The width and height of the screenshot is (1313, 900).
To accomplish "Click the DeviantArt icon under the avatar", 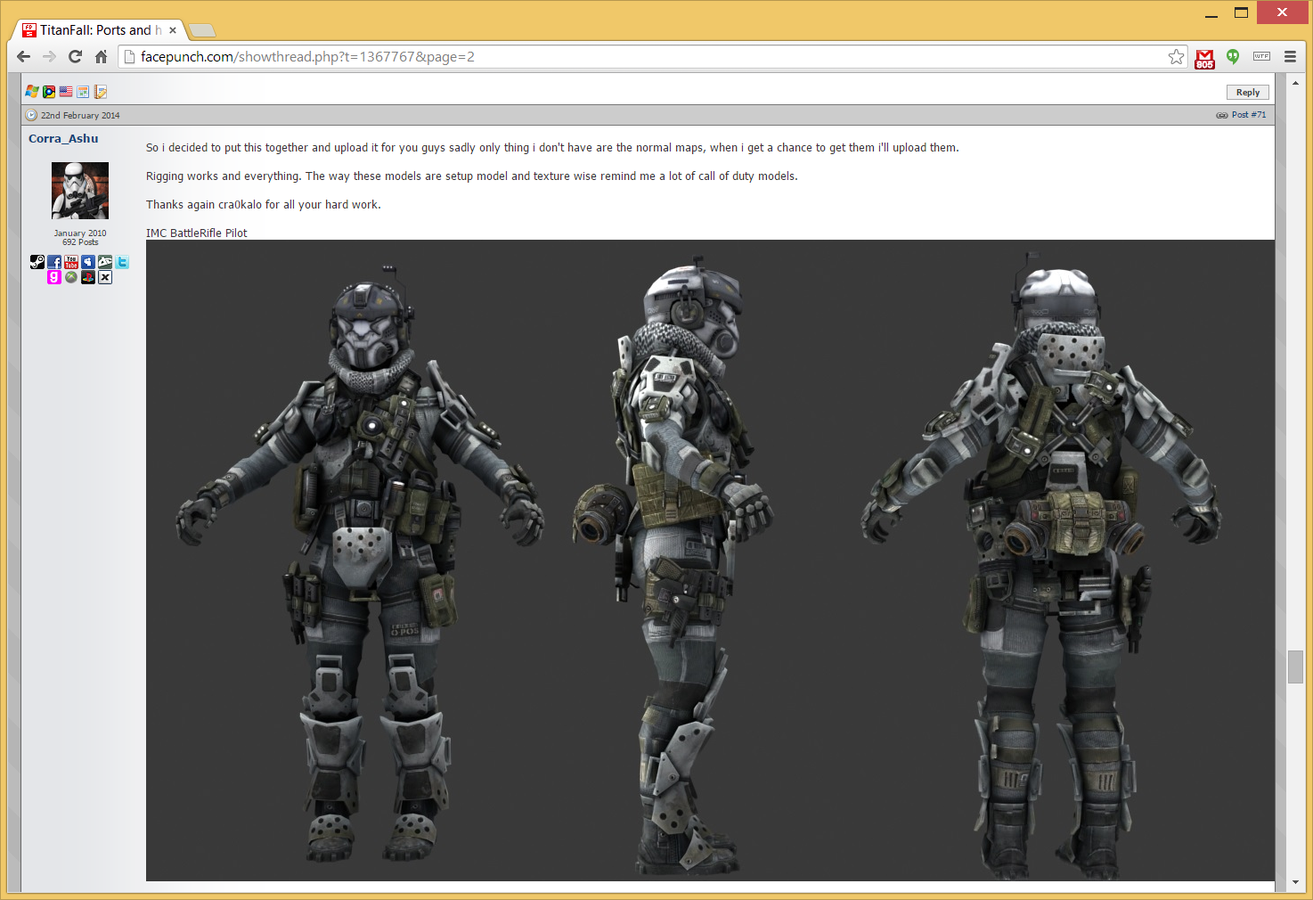I will [x=105, y=262].
